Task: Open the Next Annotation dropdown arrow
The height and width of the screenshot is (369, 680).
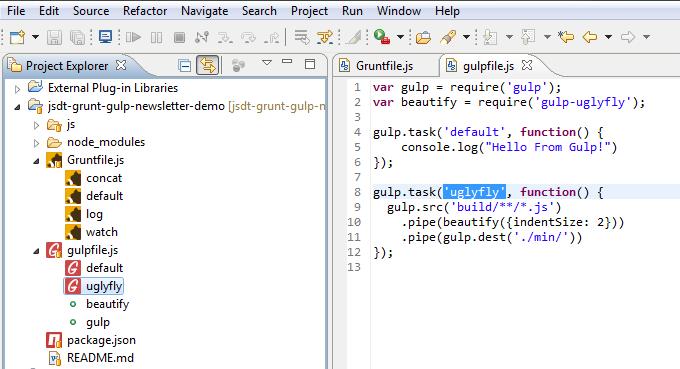Action: [509, 37]
